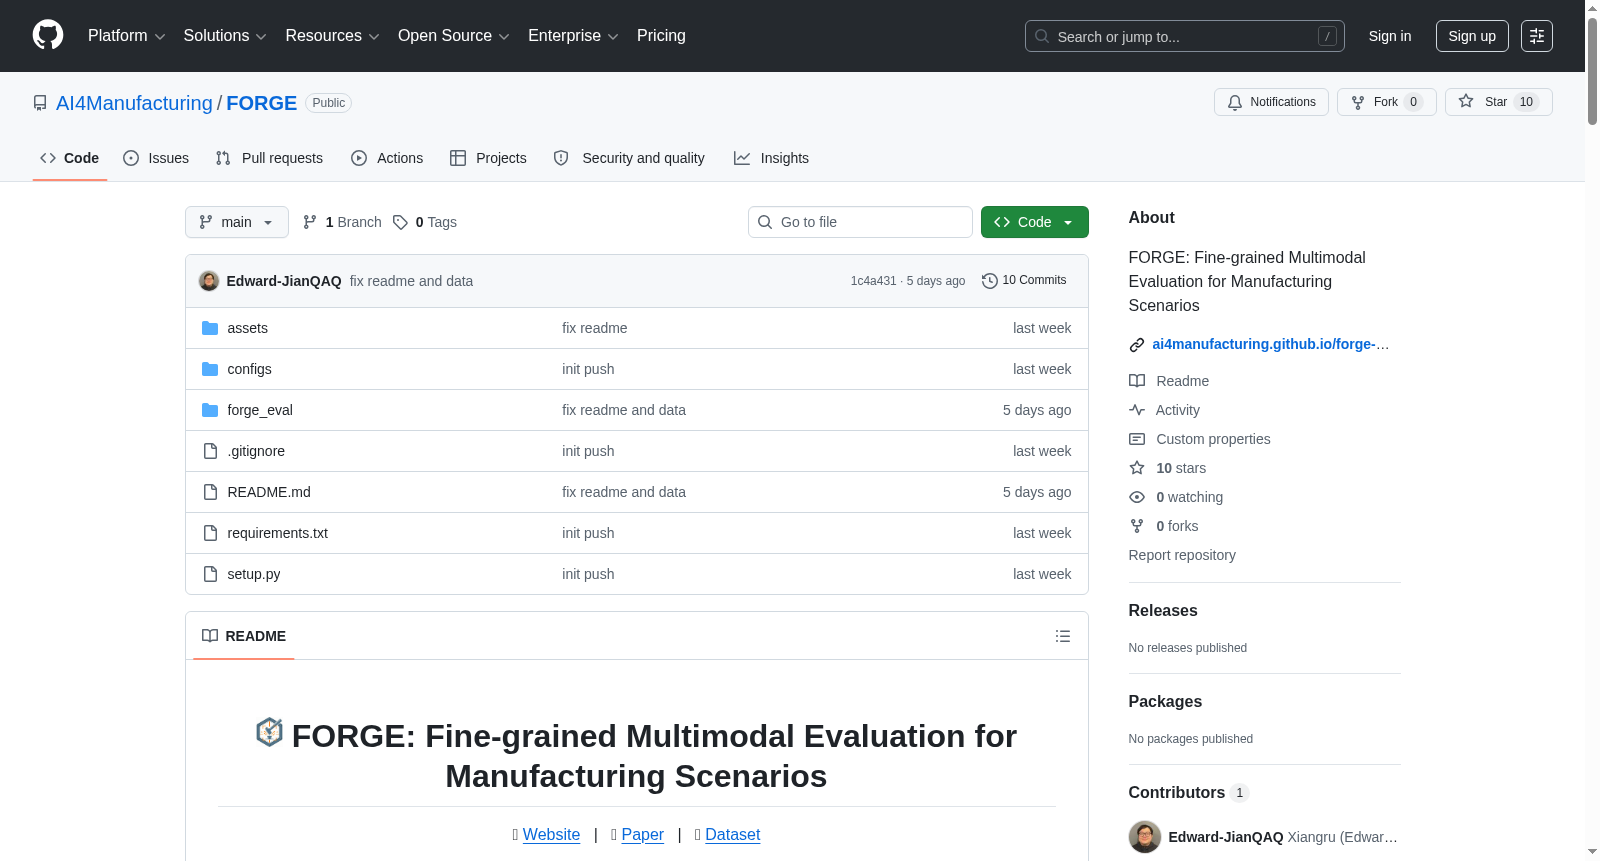Viewport: 1600px width, 861px height.
Task: Click the FORGE logo in README title
Action: point(270,732)
